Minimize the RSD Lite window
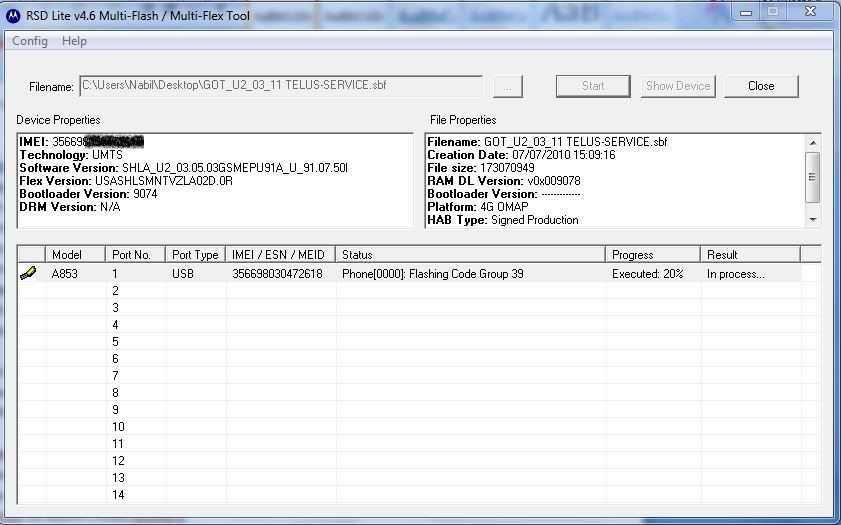The height and width of the screenshot is (525, 841). click(746, 12)
